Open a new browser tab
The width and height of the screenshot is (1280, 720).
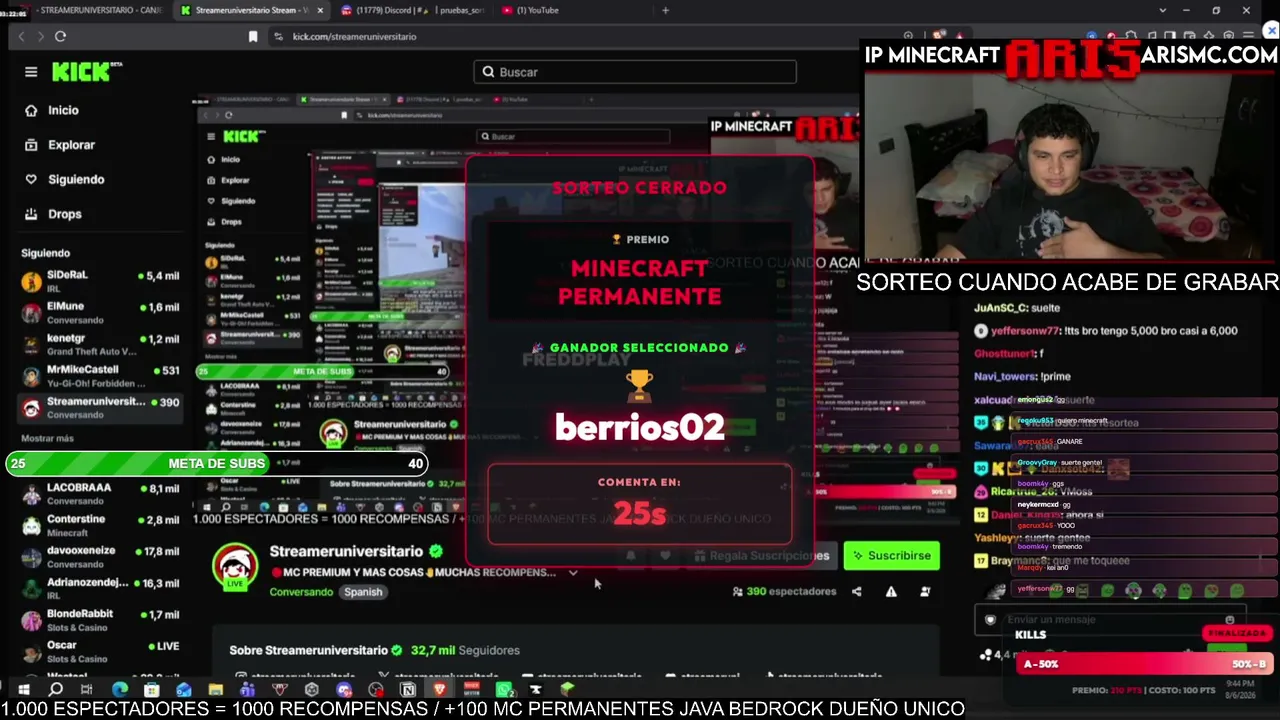point(665,10)
